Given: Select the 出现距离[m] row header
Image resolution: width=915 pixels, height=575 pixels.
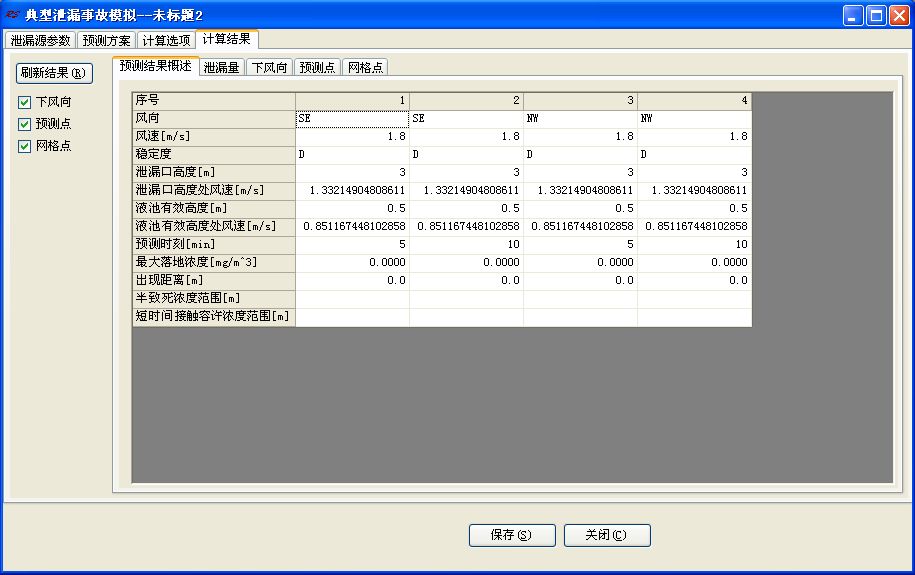Looking at the screenshot, I should pos(214,281).
